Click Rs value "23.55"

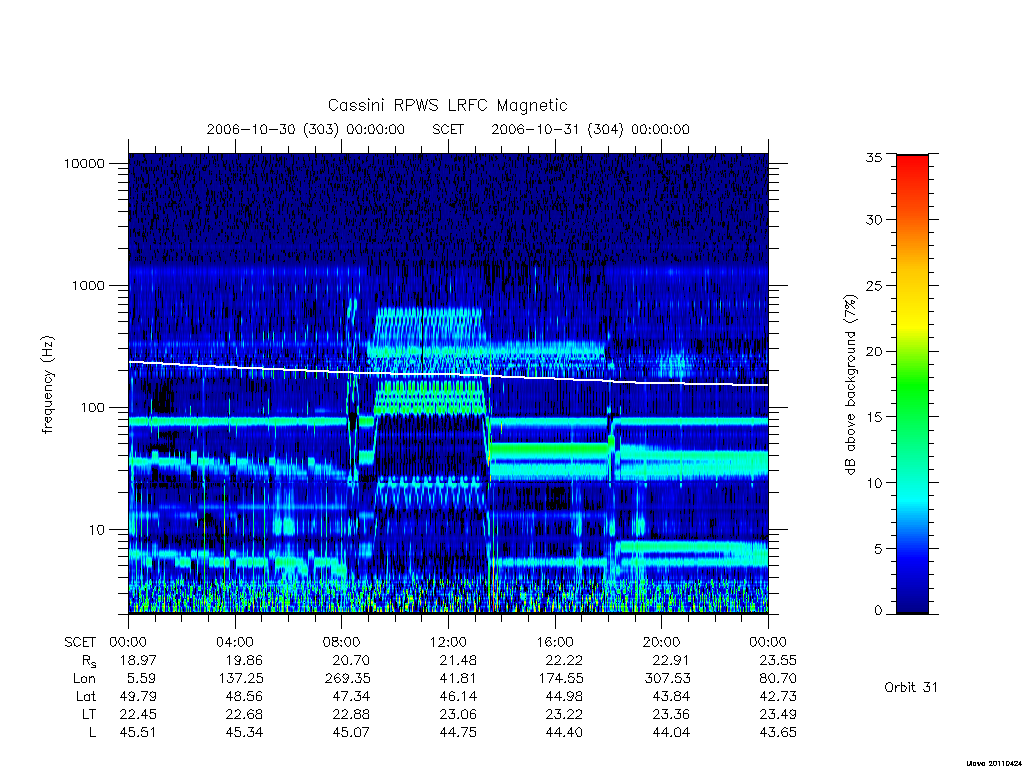(x=778, y=660)
